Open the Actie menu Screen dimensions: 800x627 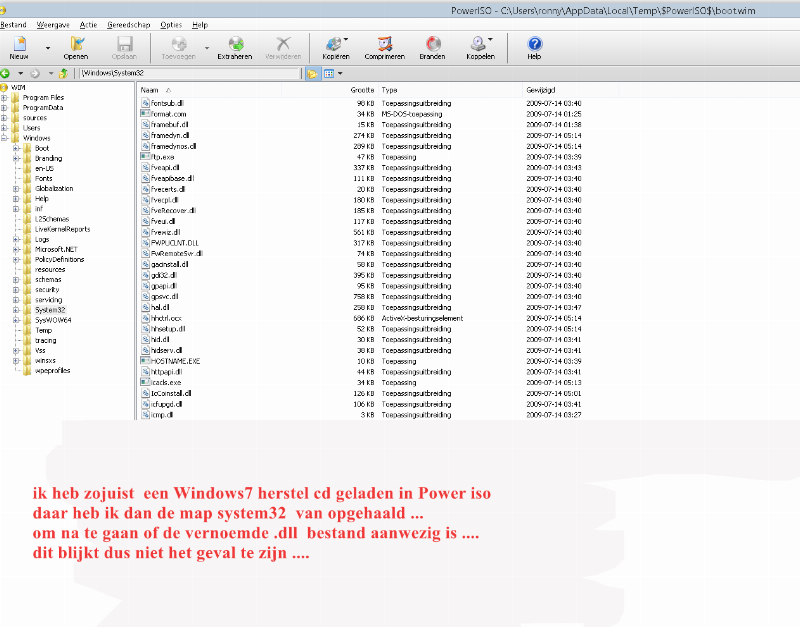(88, 24)
